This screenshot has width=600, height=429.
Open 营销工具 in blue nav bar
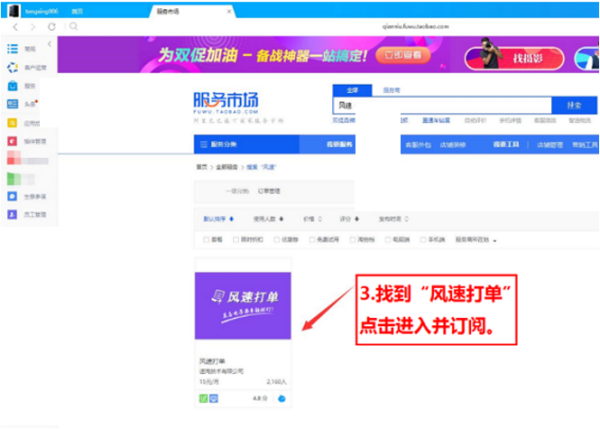point(585,145)
